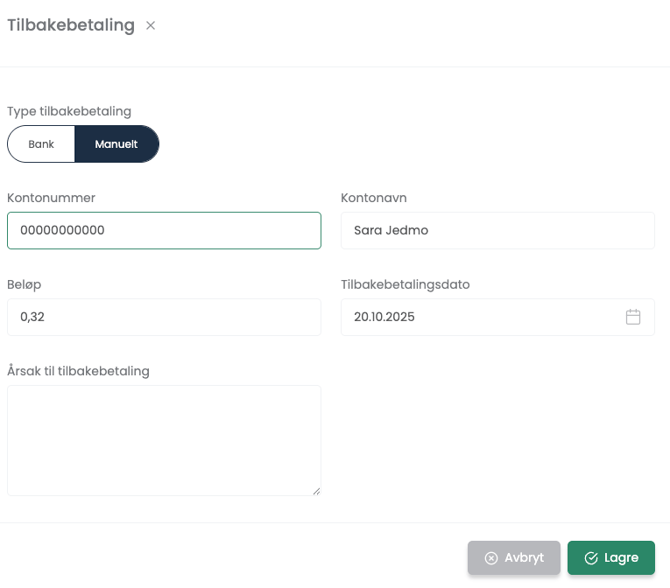This screenshot has width=670, height=588.
Task: Click the Tilbakebetaling heading text
Action: (71, 25)
